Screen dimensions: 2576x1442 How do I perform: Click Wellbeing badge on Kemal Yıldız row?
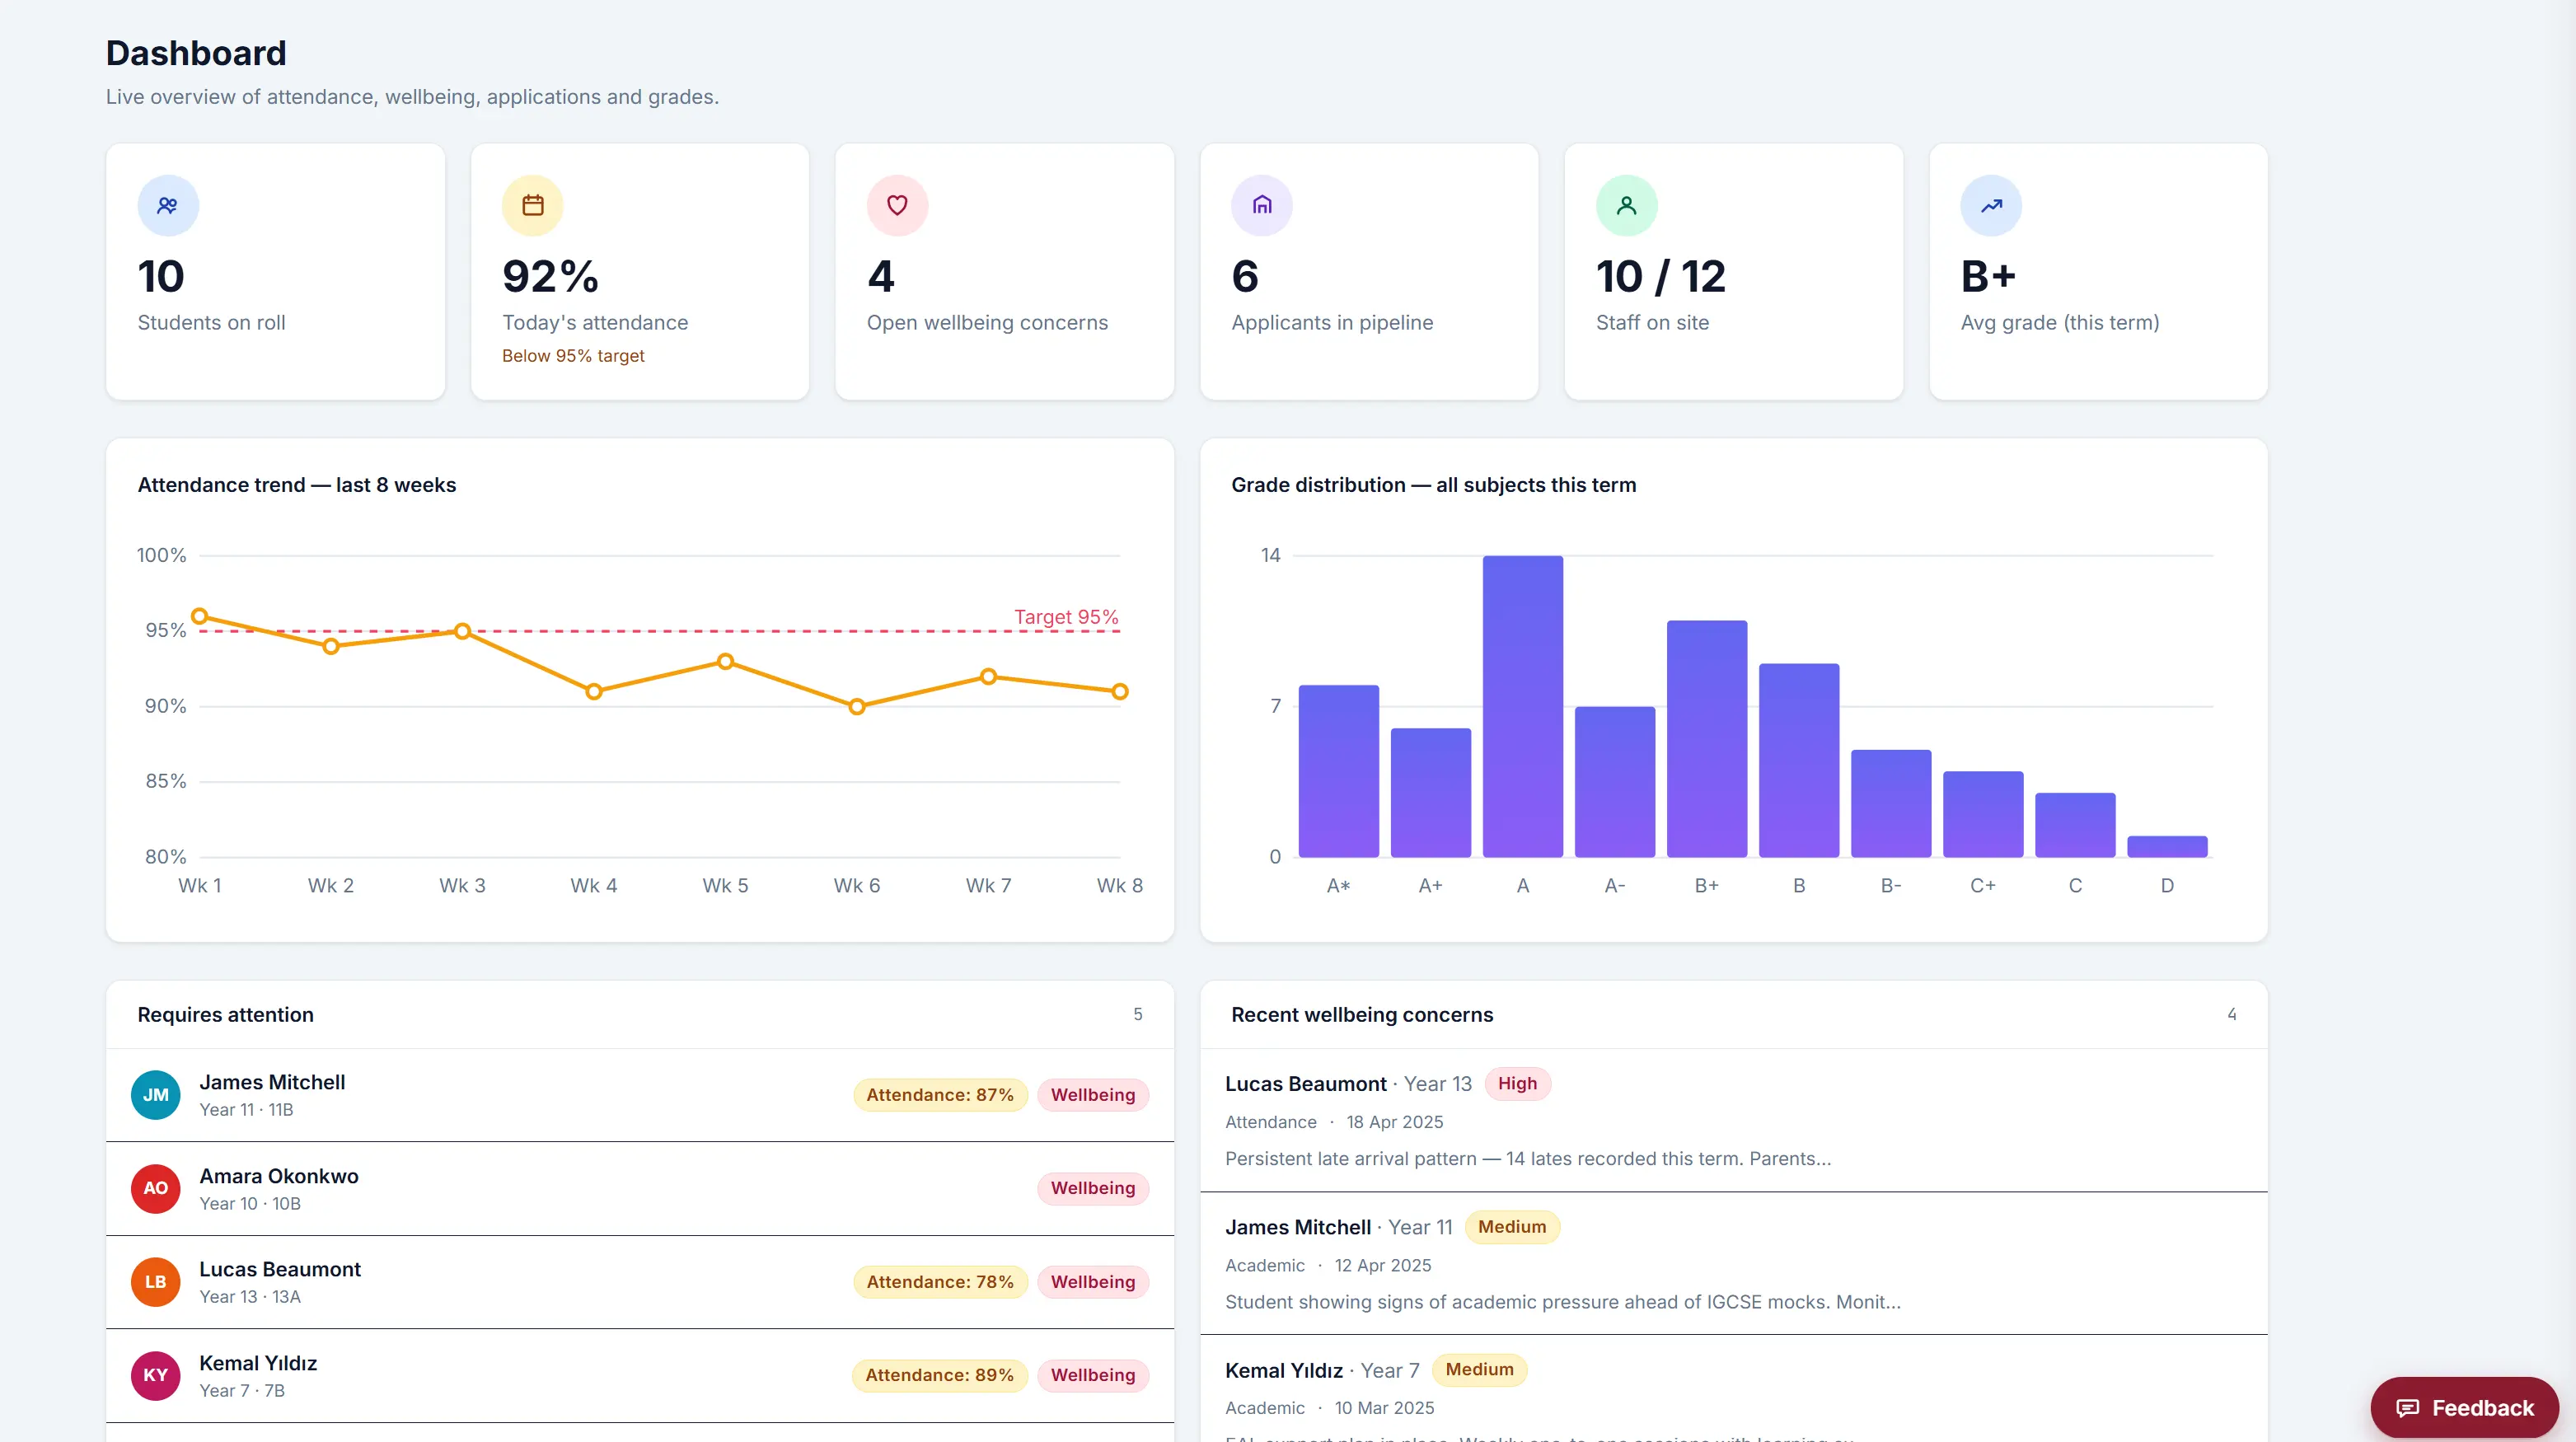1093,1375
